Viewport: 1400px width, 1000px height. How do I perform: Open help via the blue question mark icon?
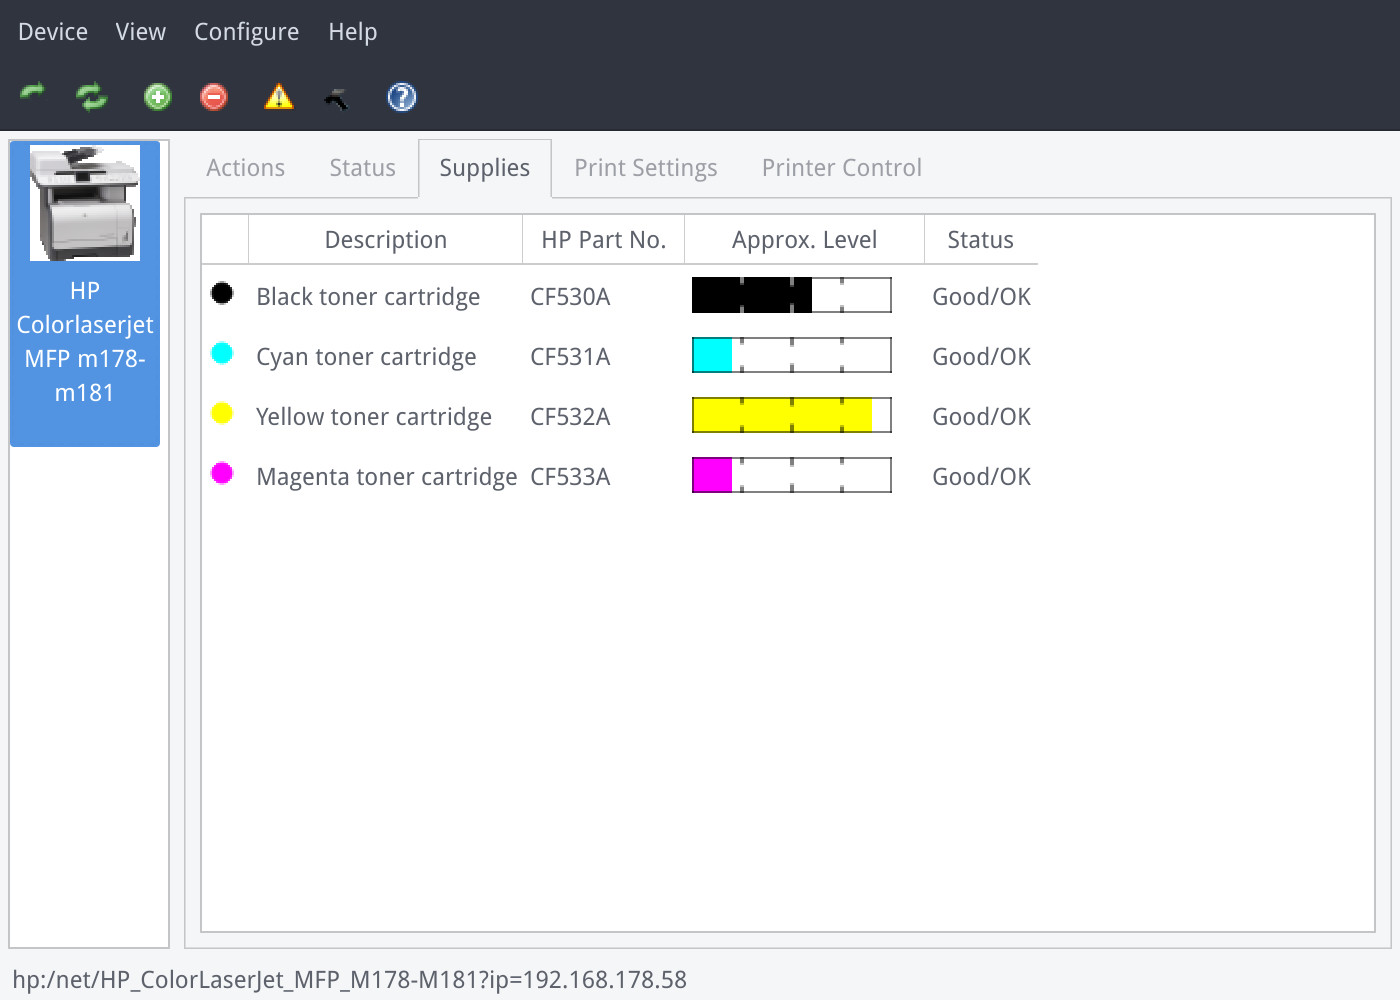tap(401, 97)
